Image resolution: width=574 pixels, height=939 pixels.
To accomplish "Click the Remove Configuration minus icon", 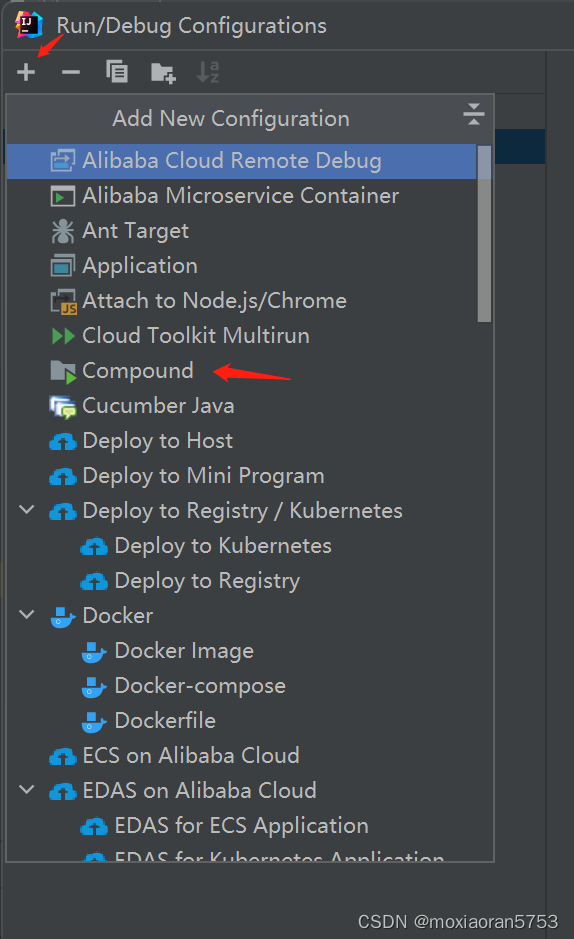I will point(71,72).
